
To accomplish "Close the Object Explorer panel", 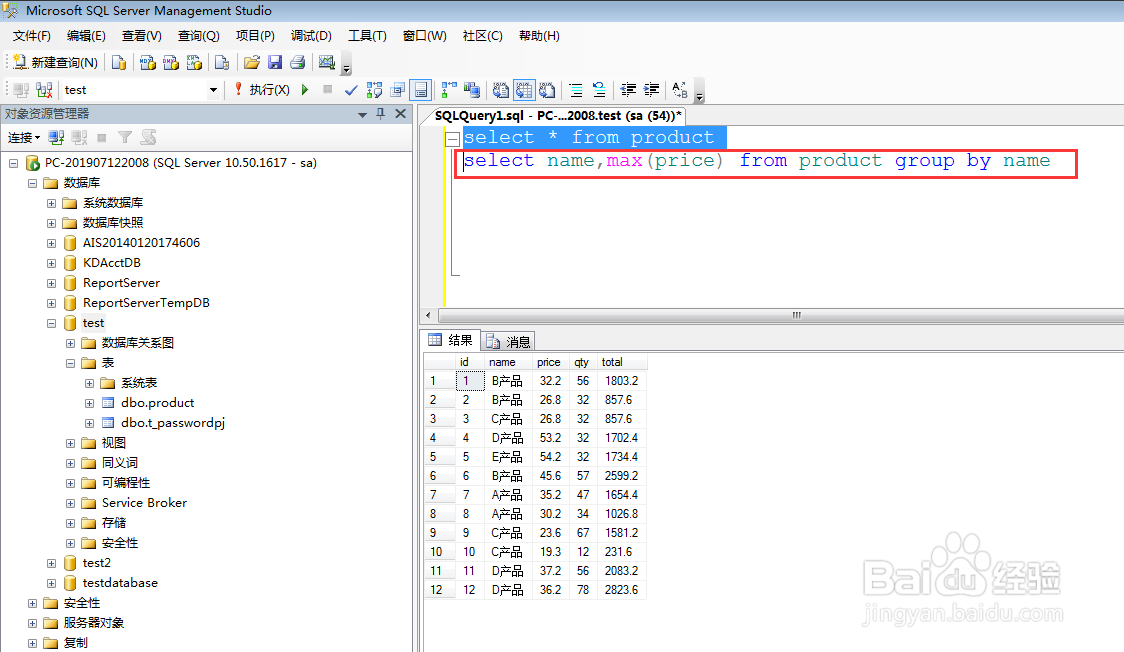I will pos(401,114).
